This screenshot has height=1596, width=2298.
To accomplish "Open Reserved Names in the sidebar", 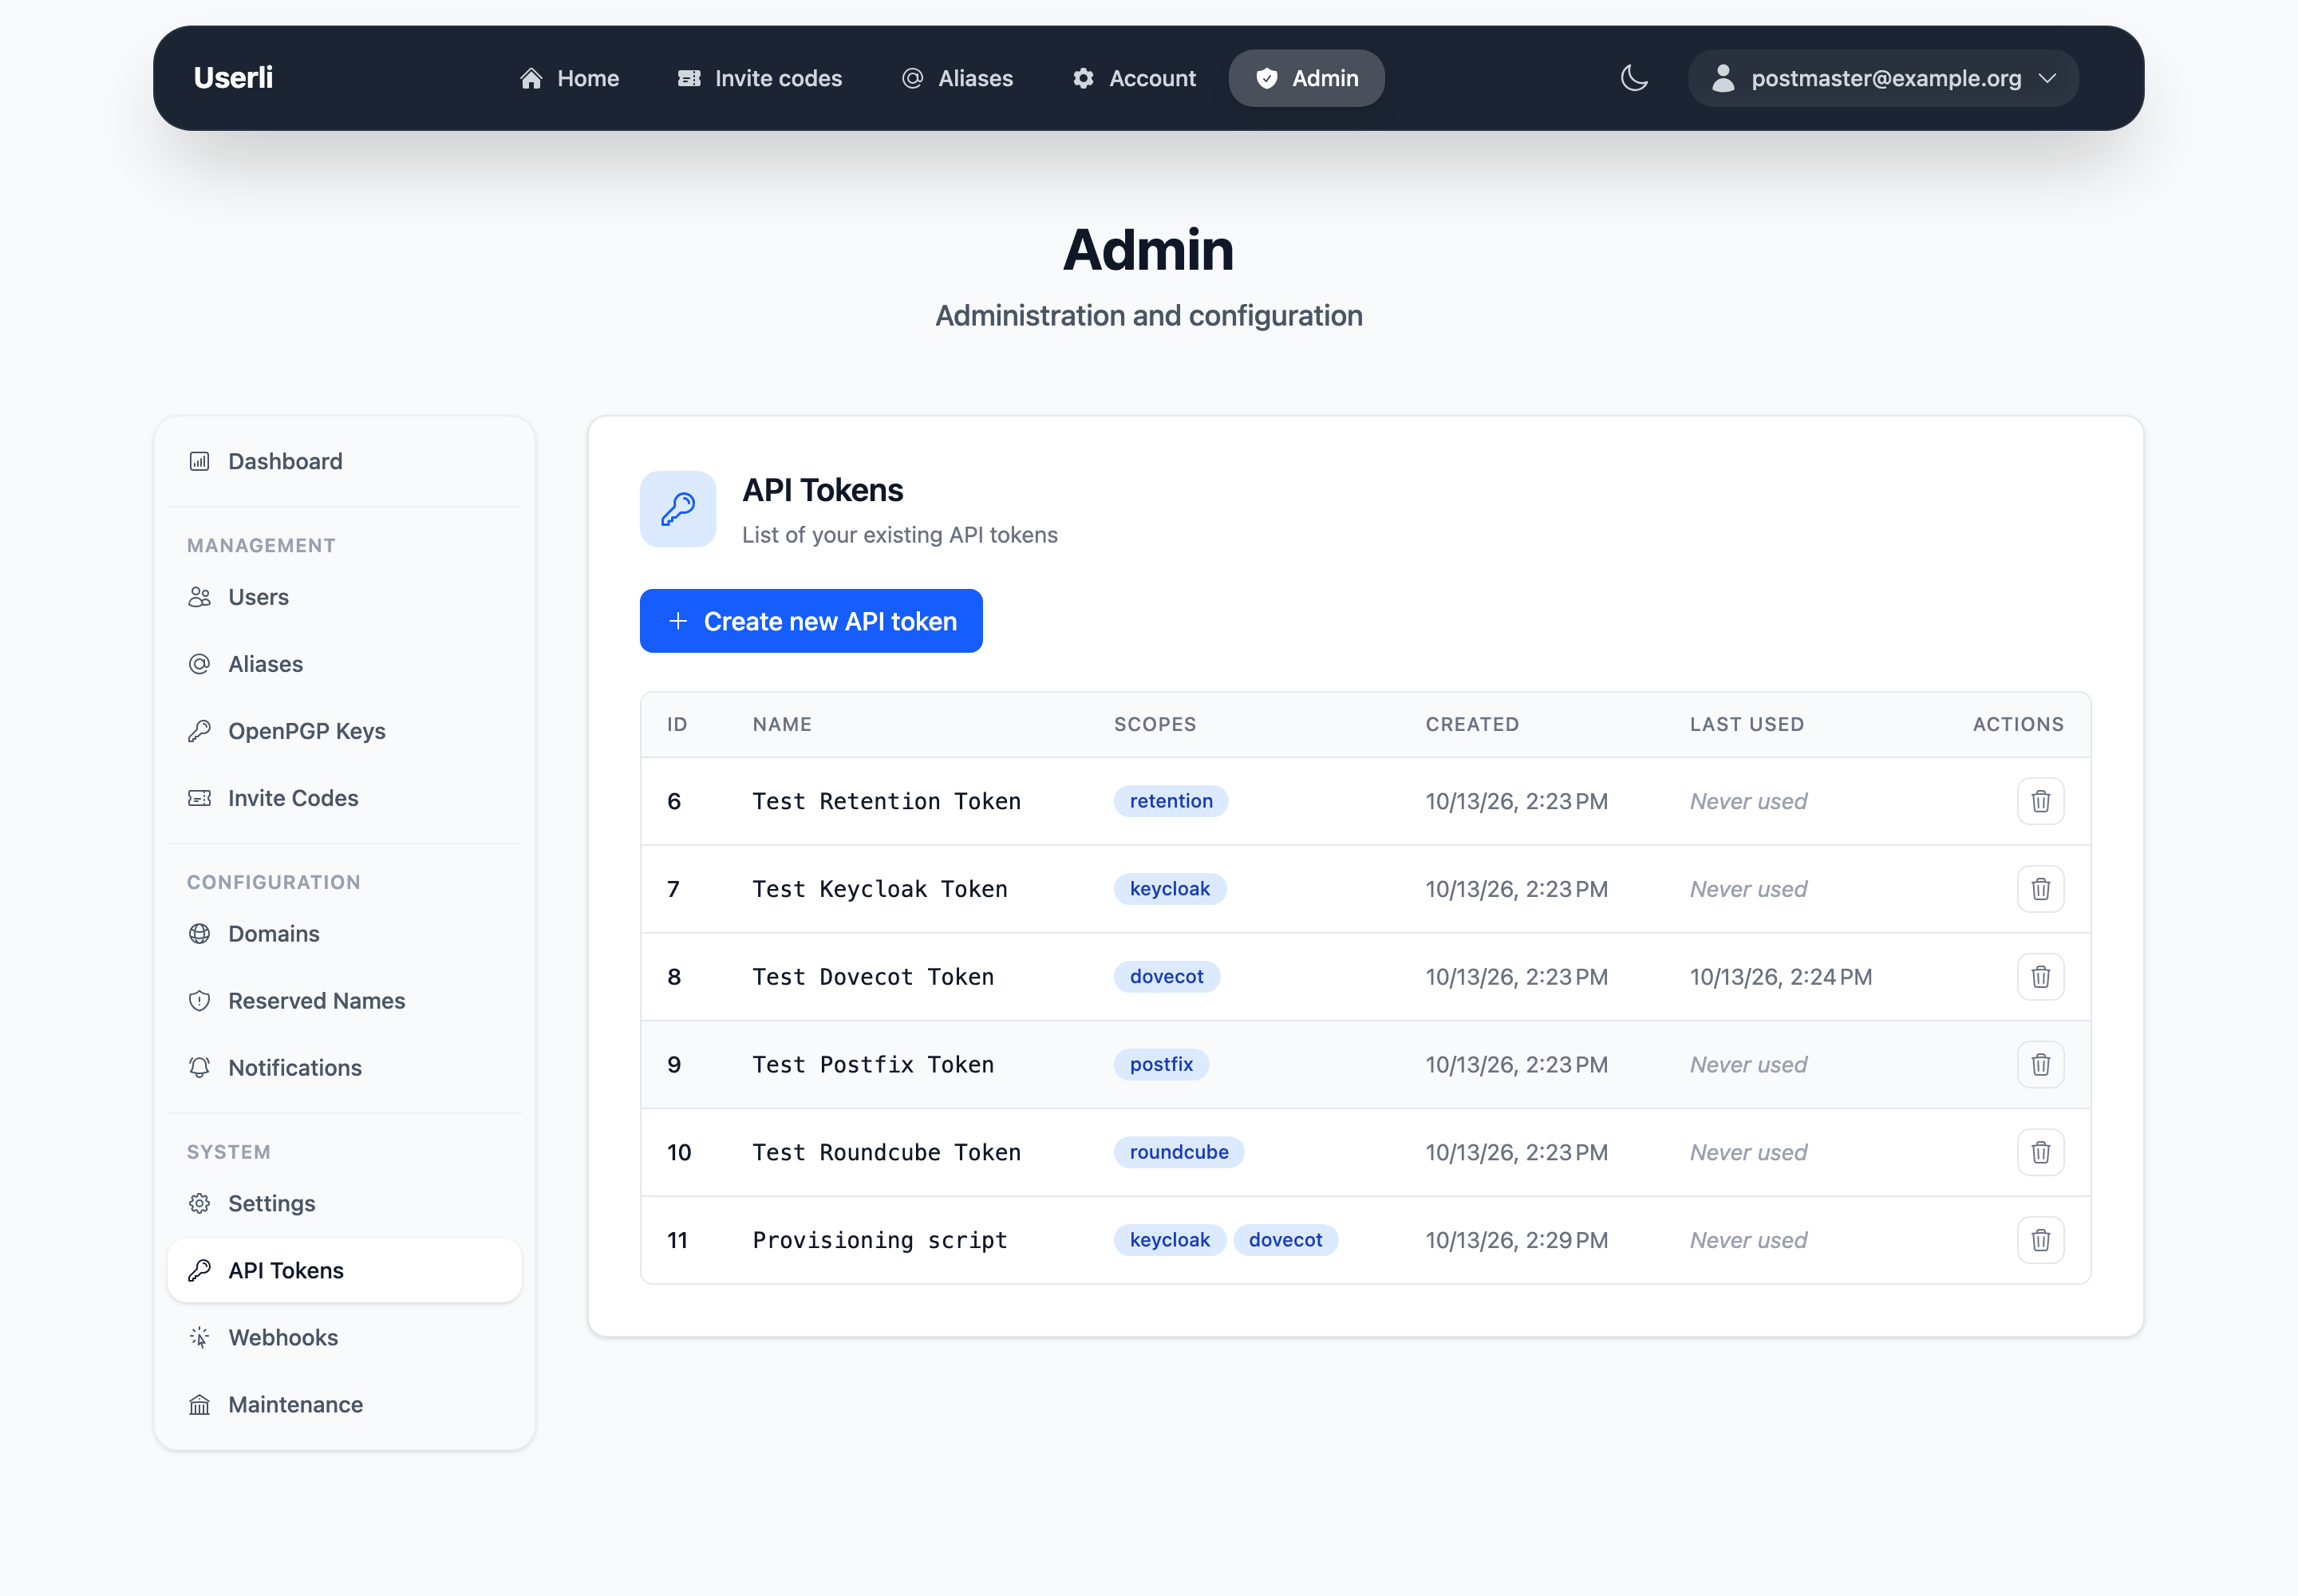I will pos(345,1001).
